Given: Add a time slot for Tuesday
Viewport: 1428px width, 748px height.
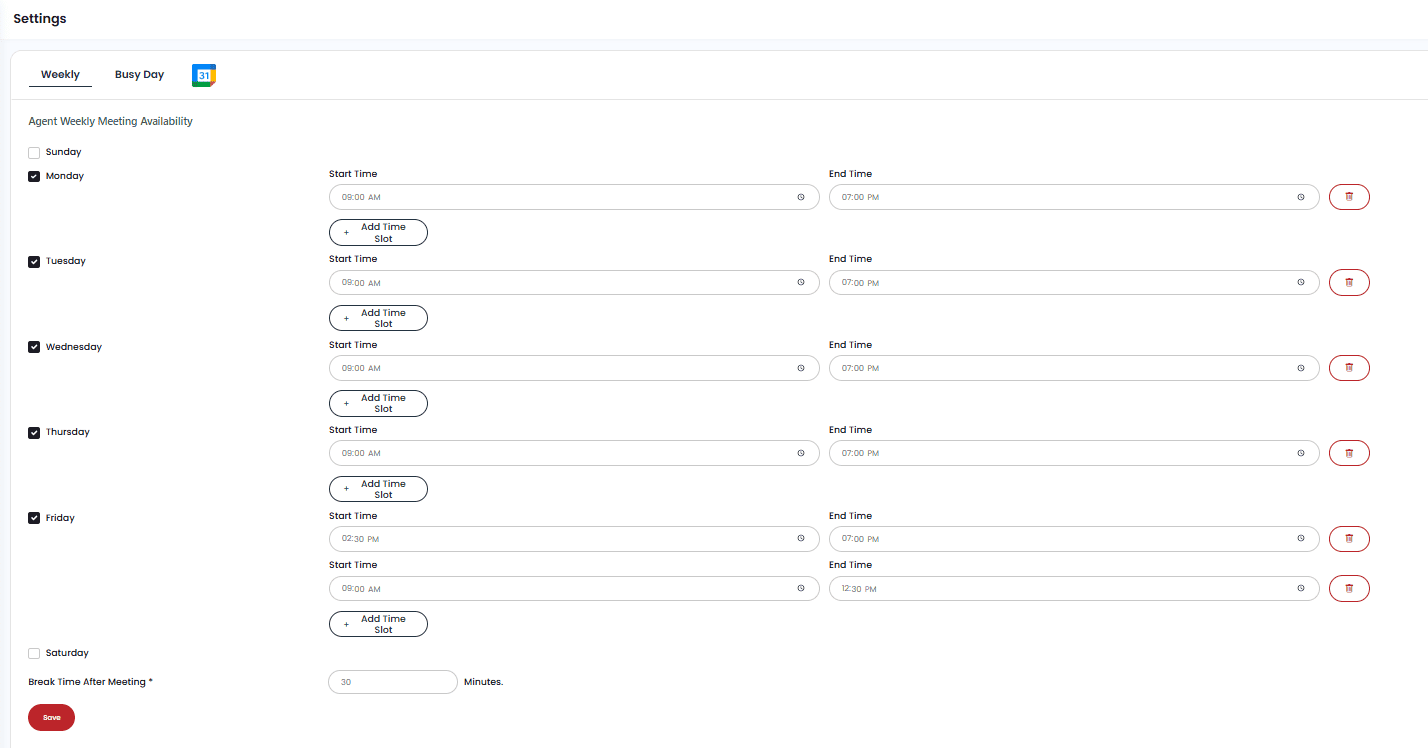Looking at the screenshot, I should tap(378, 318).
